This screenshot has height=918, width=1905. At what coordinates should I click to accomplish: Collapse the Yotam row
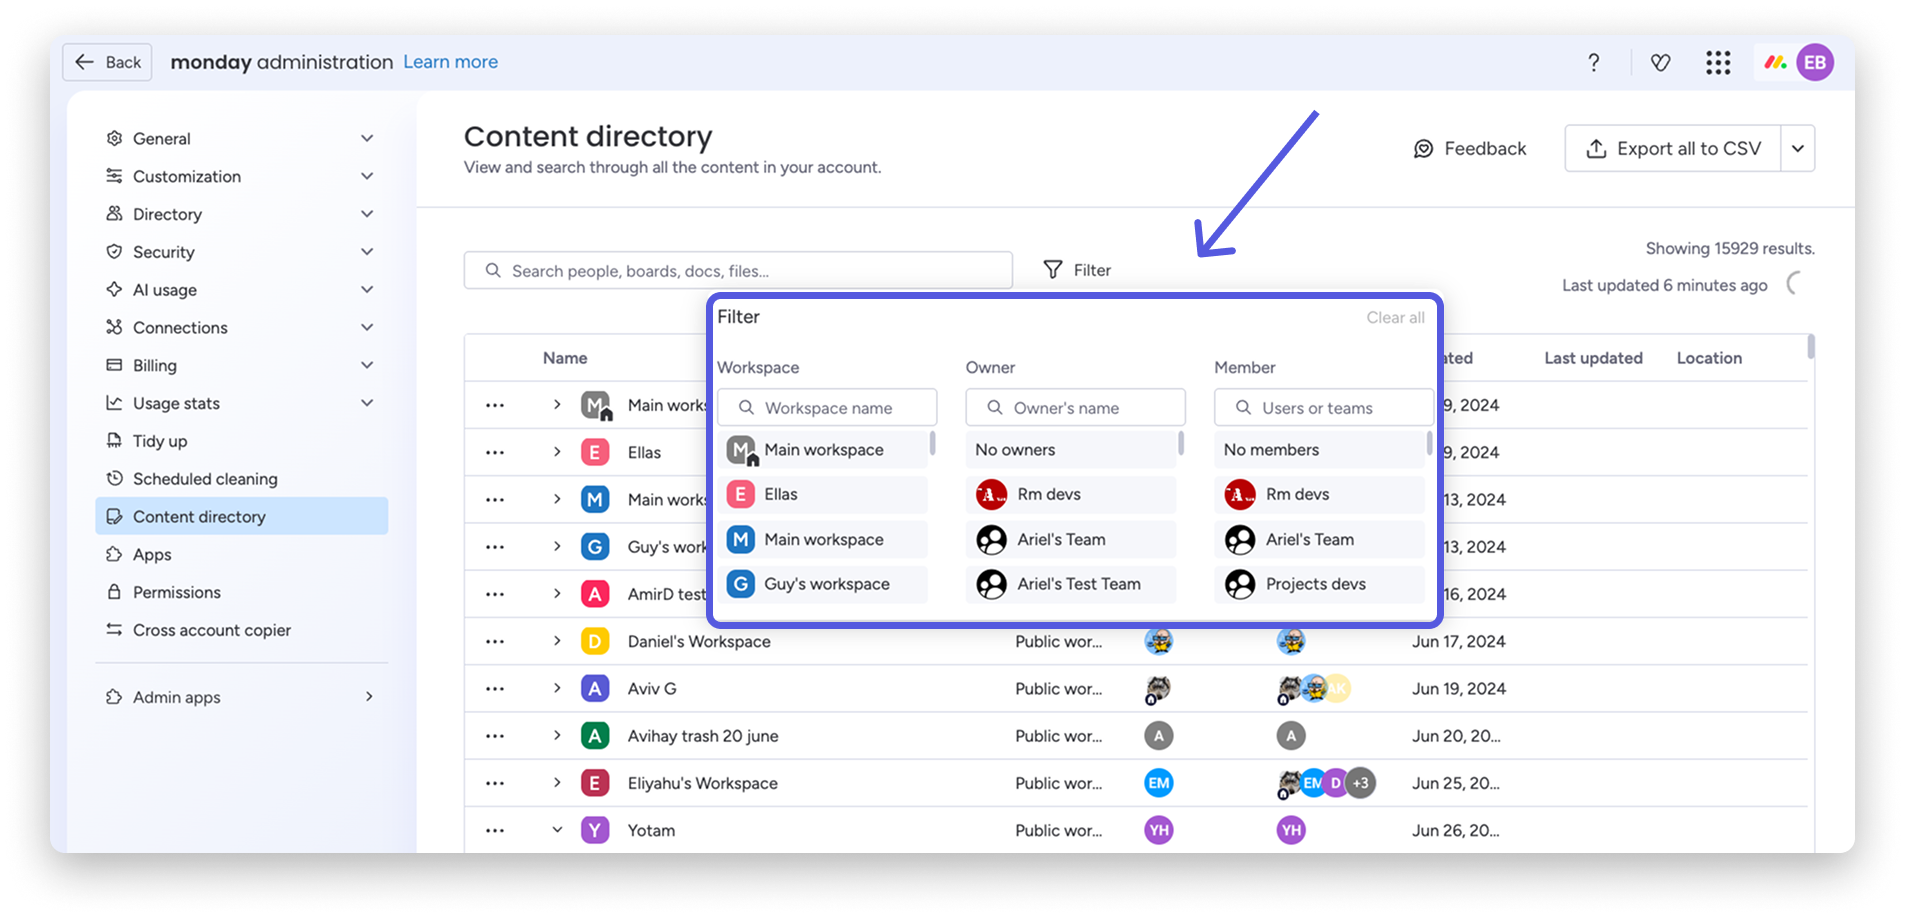coord(557,830)
